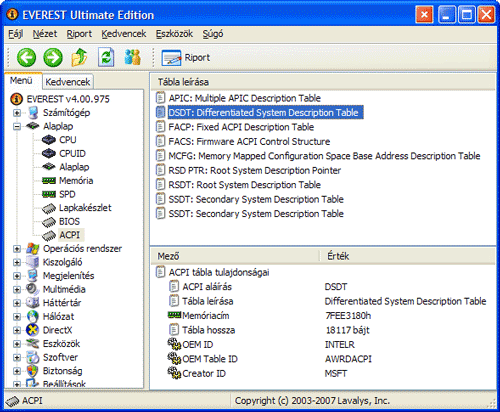Viewport: 500px width, 412px height.
Task: Go forward with the green right arrow
Action: [53, 57]
